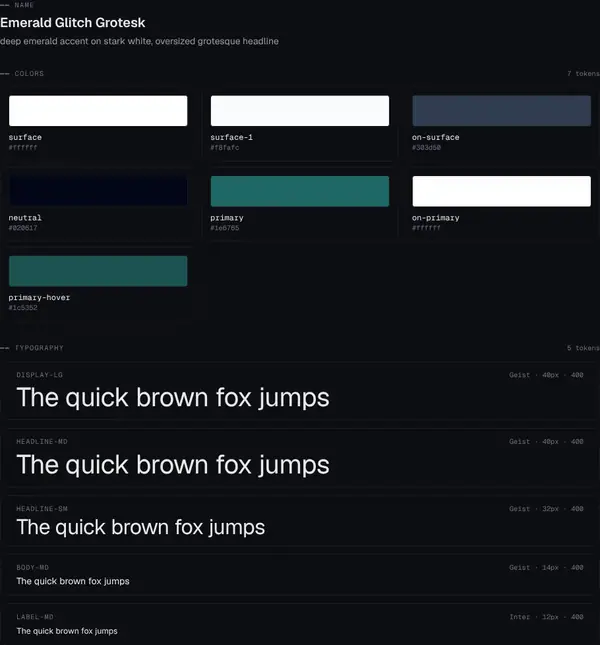Click the 'DISPLAY-LG' typography label
Viewport: 600px width, 645px height.
tap(39, 375)
